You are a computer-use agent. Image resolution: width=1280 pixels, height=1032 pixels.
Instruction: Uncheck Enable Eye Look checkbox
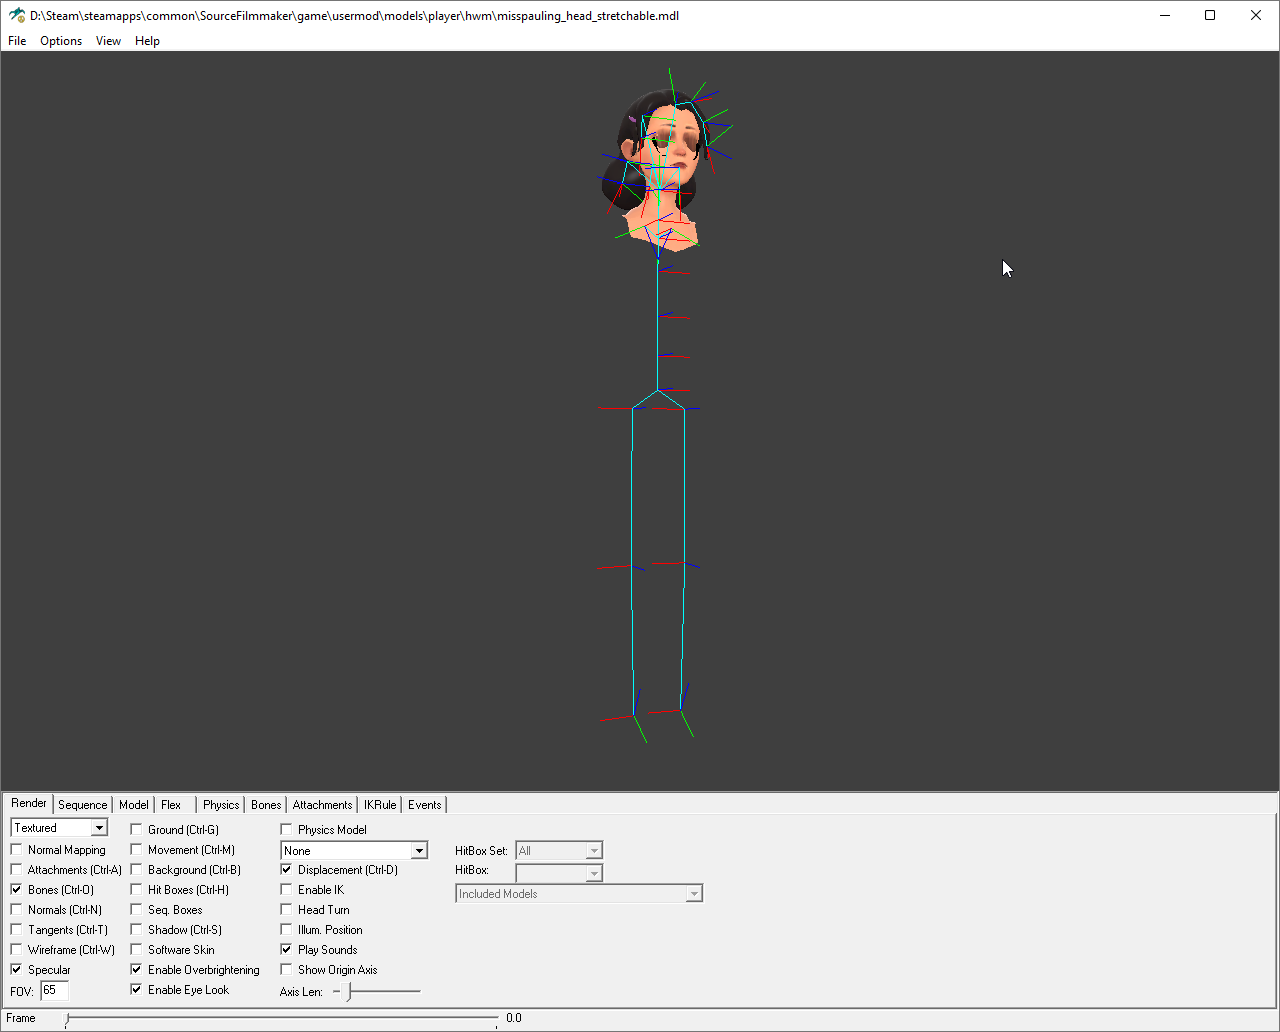point(136,990)
